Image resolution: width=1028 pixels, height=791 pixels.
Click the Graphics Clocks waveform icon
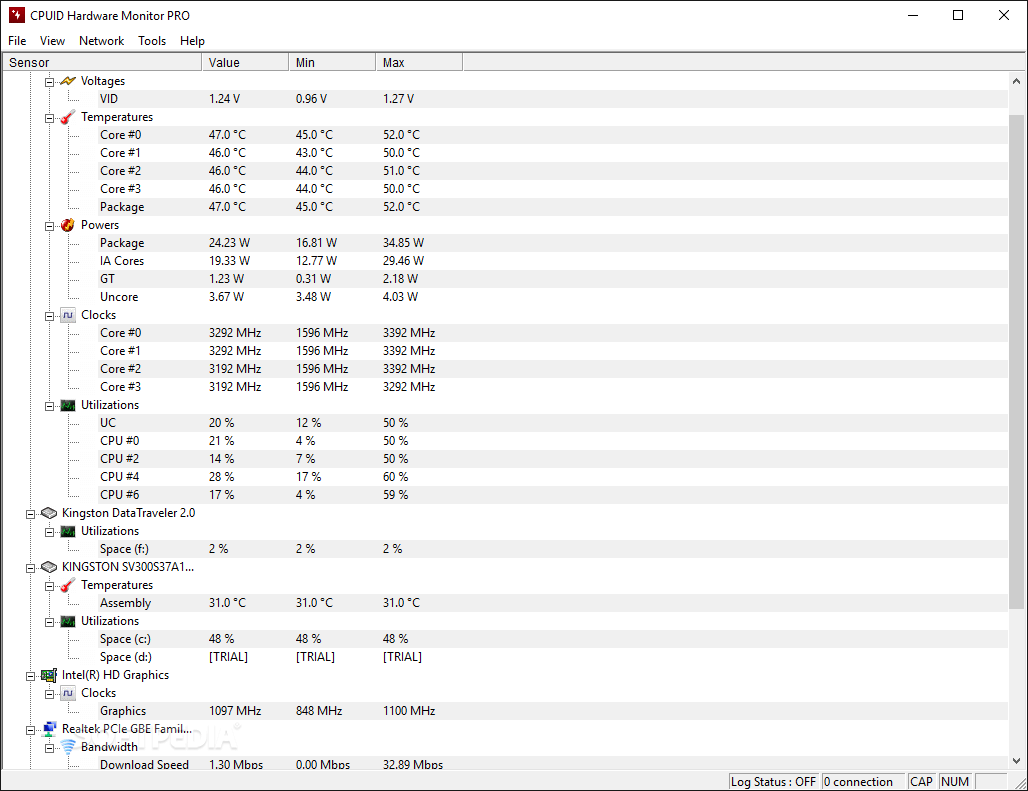coord(68,693)
